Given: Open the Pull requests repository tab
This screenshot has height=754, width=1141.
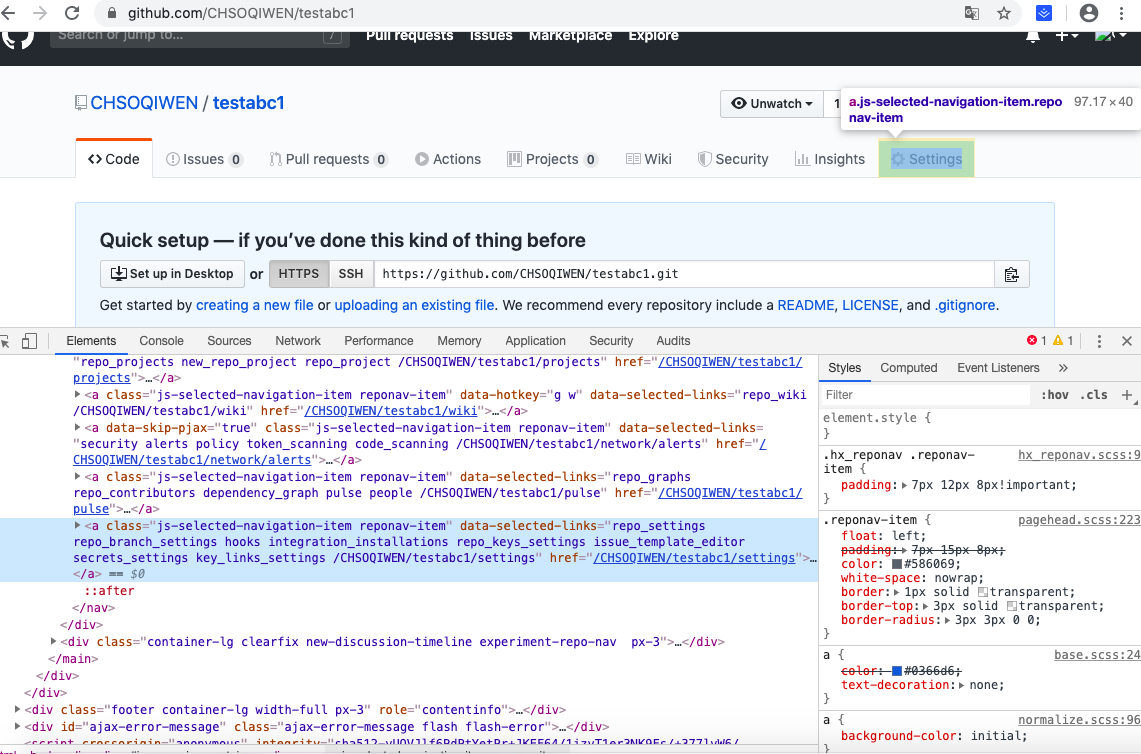Looking at the screenshot, I should (328, 159).
